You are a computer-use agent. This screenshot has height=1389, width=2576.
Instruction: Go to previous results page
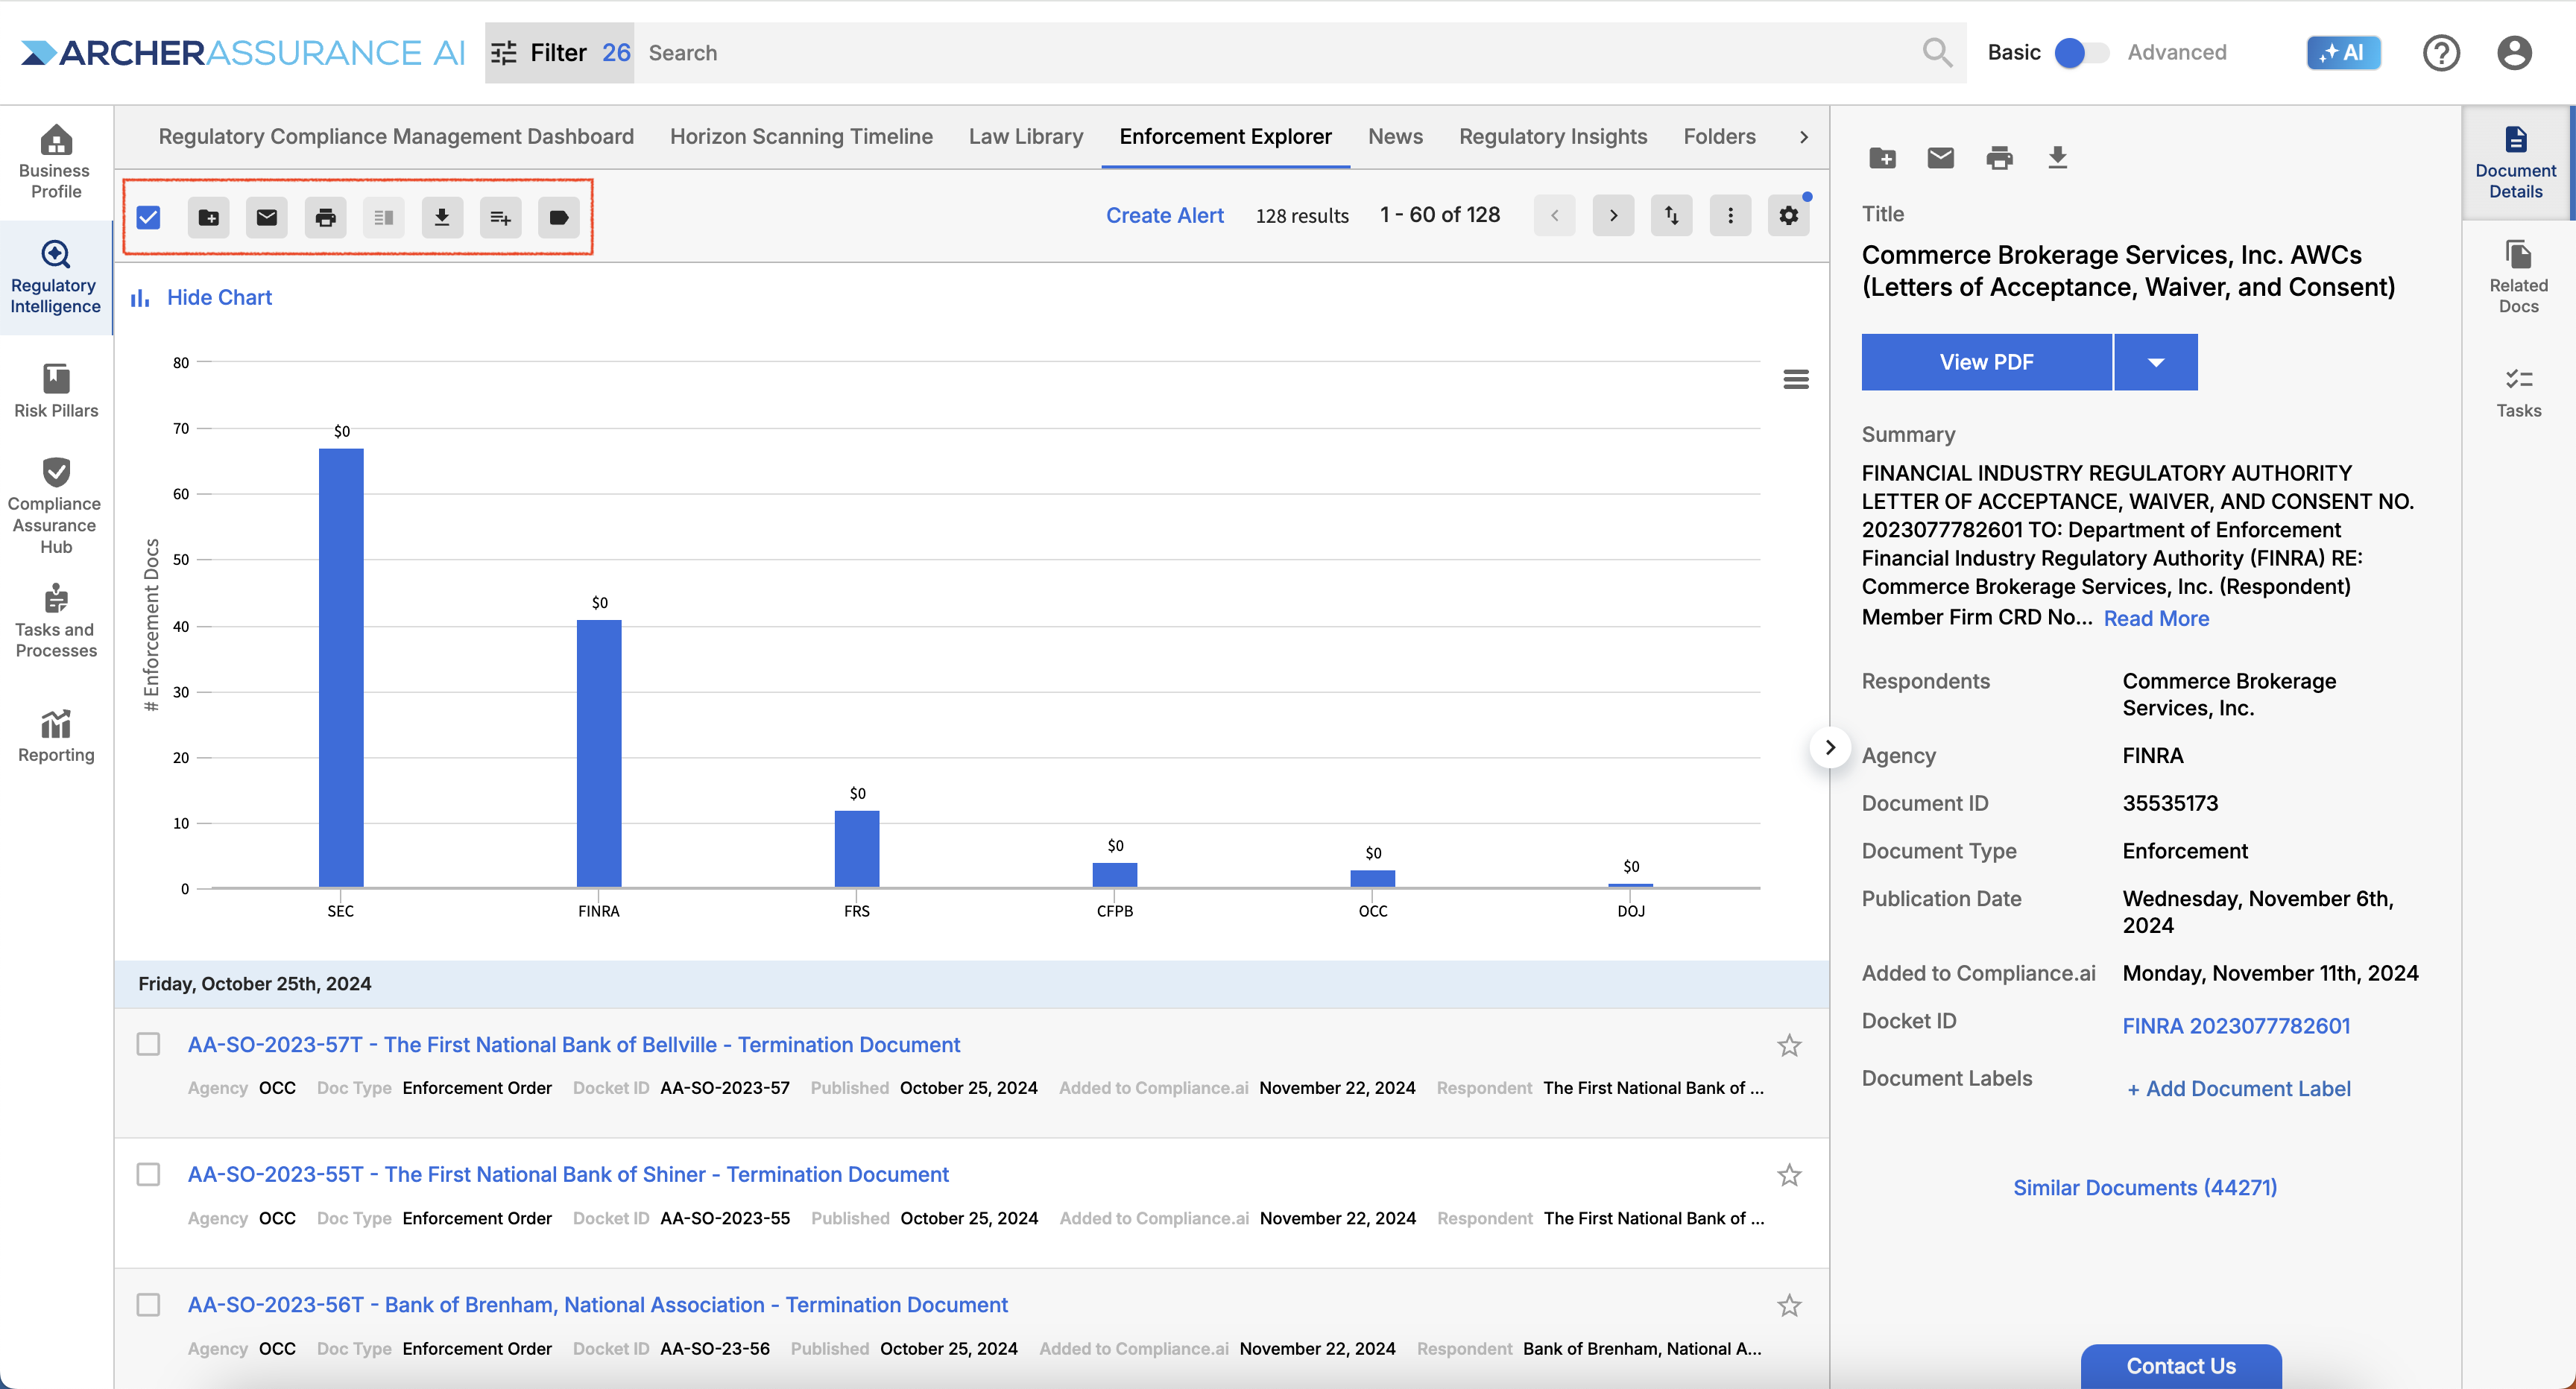[1555, 215]
